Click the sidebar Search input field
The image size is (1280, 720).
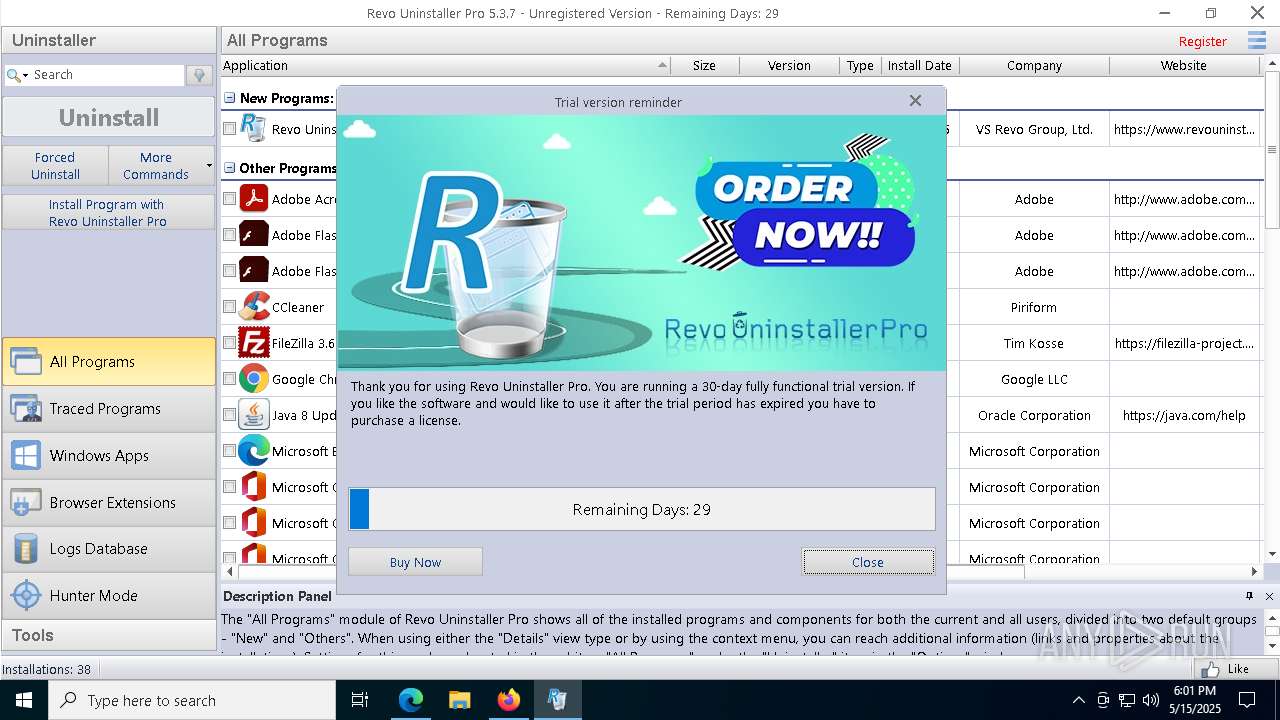click(108, 75)
